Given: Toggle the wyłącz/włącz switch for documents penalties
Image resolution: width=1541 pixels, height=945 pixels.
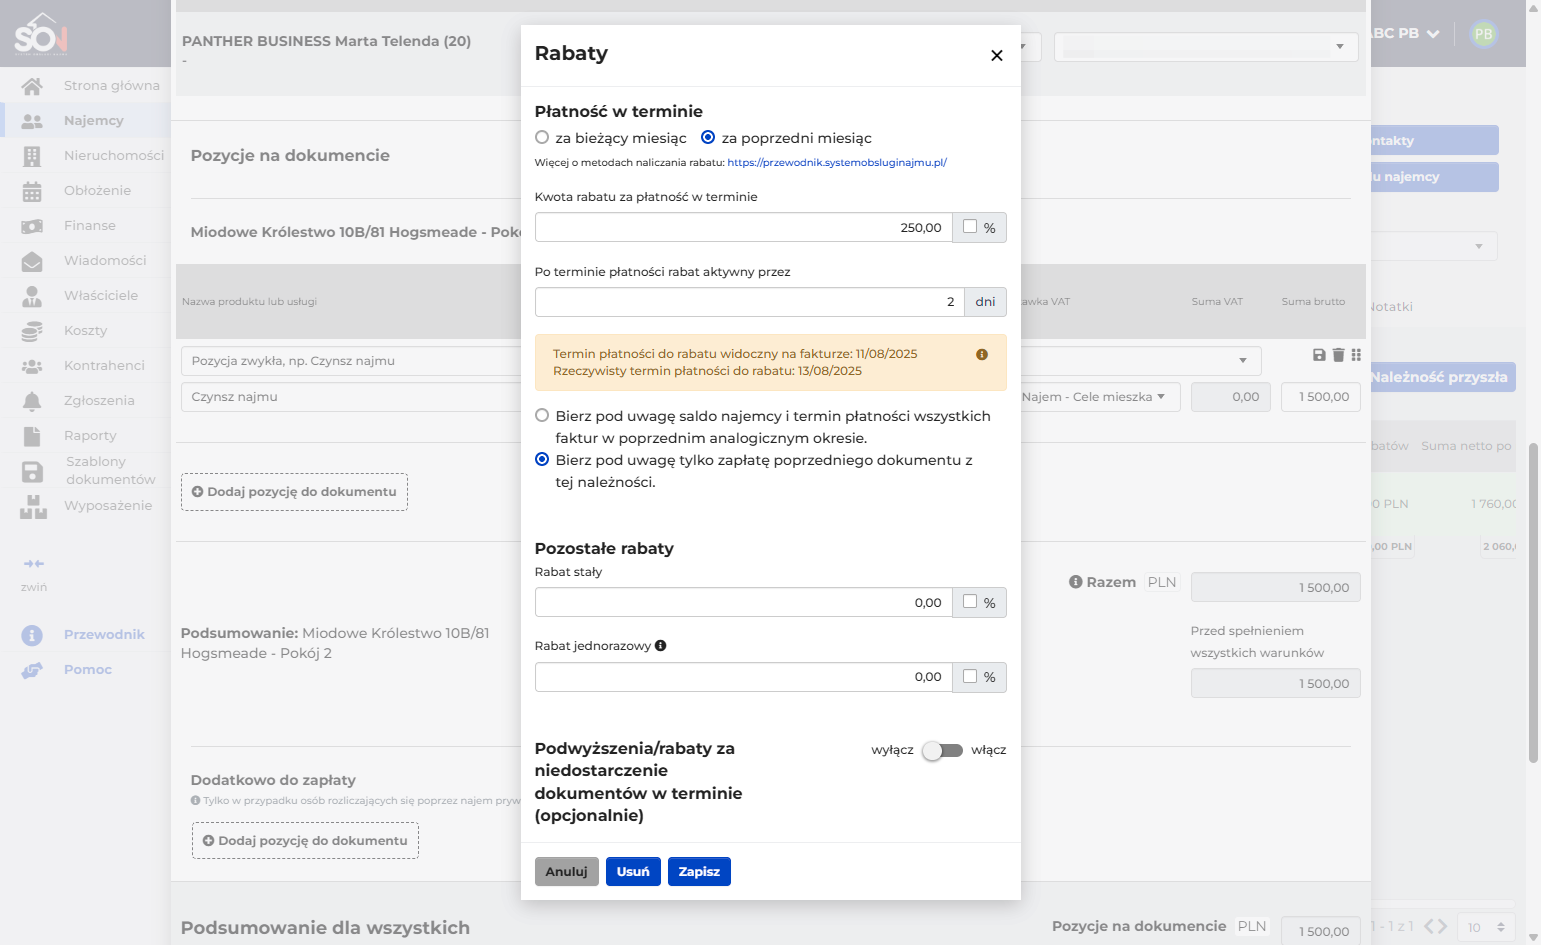Looking at the screenshot, I should pyautogui.click(x=942, y=750).
